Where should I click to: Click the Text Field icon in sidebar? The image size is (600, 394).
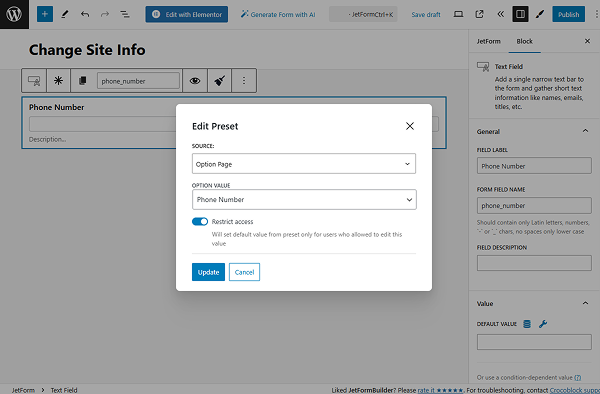point(483,67)
